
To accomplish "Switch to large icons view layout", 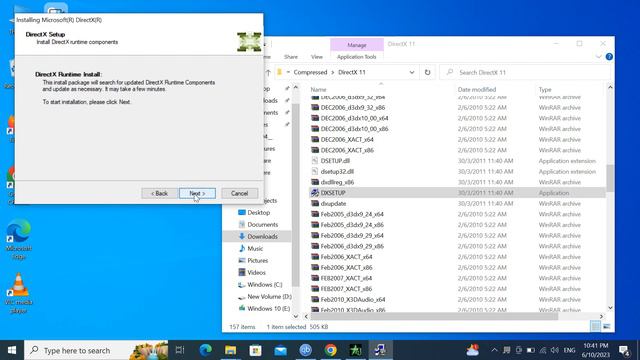I will coord(607,326).
